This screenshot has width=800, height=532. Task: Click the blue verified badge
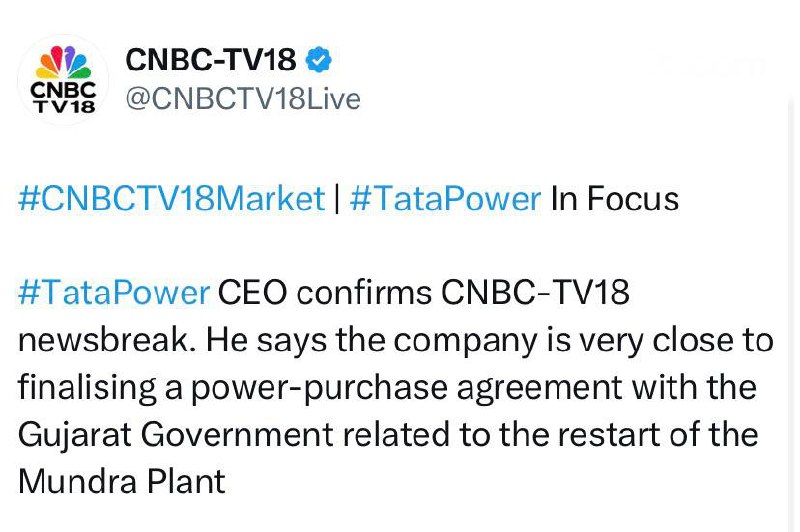[318, 61]
